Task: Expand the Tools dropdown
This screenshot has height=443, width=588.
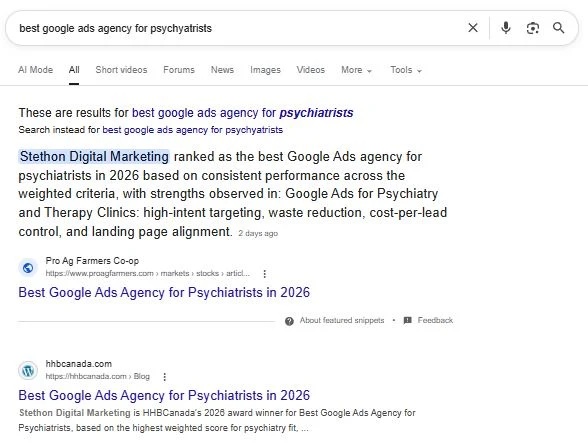Action: [406, 70]
